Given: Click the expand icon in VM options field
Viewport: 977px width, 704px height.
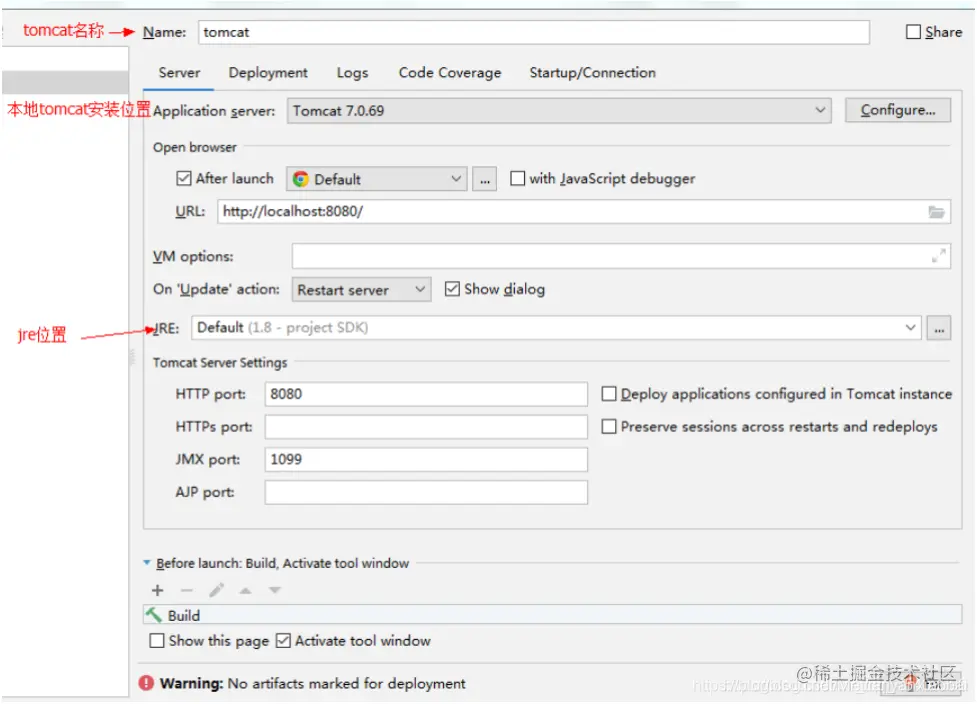Looking at the screenshot, I should 938,255.
